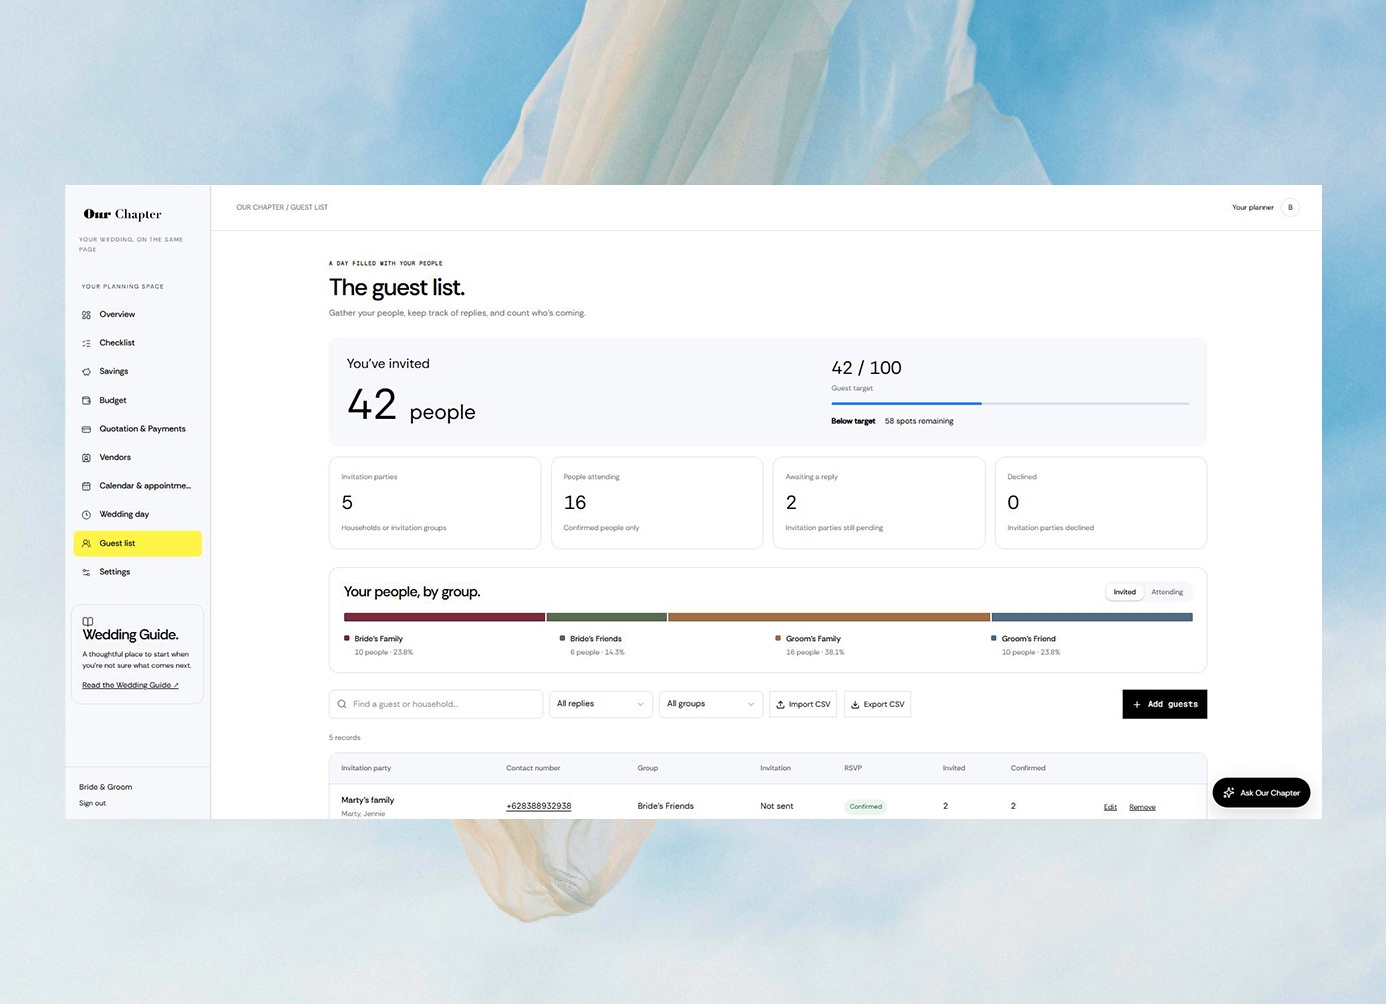Image resolution: width=1386 pixels, height=1004 pixels.
Task: Click the Guest list people icon
Action: (86, 544)
